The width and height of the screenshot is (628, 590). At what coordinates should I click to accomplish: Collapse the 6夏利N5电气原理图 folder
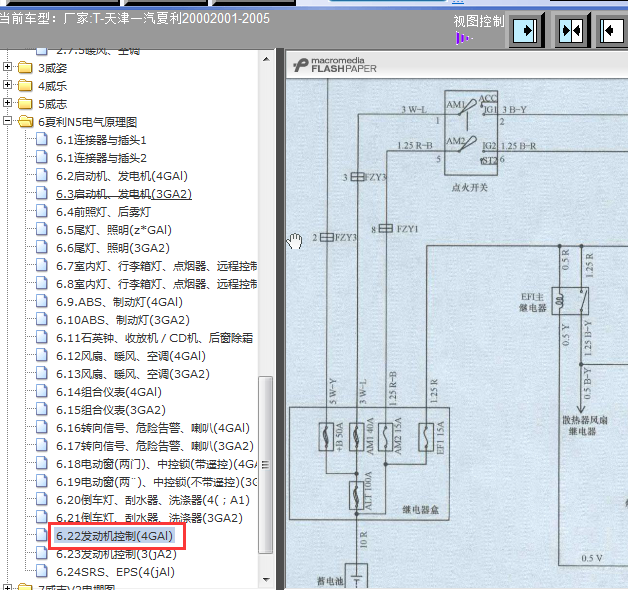7,121
